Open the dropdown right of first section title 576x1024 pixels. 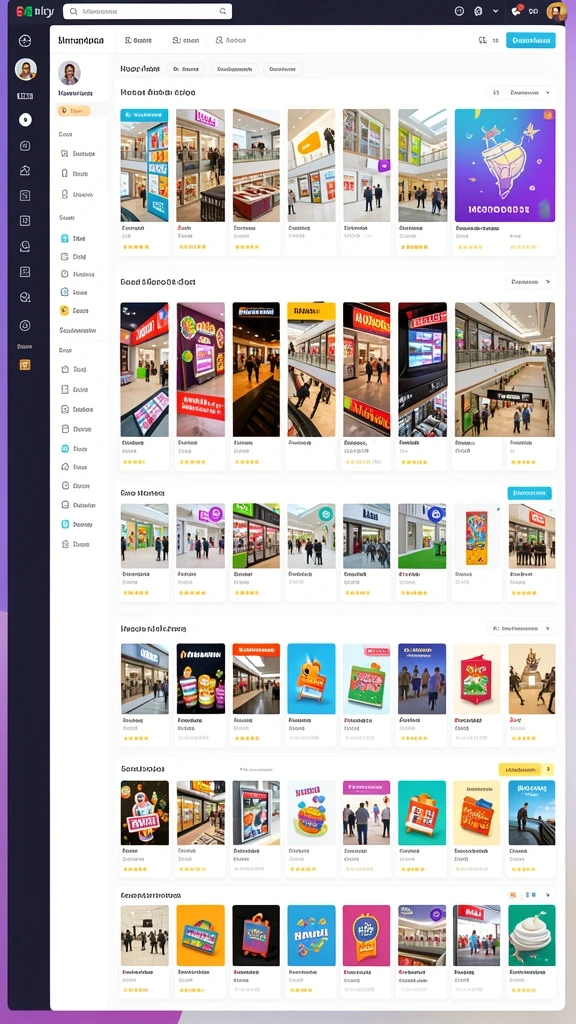click(521, 93)
